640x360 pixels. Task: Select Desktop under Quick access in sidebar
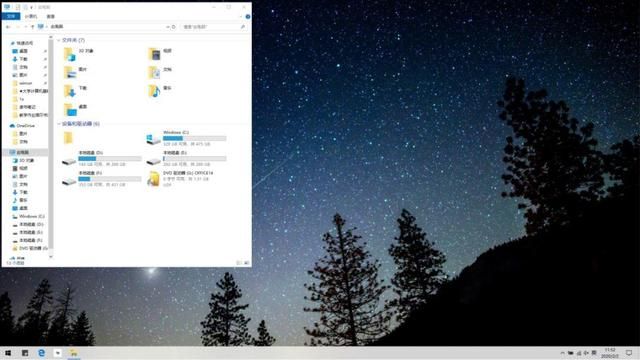click(x=24, y=51)
